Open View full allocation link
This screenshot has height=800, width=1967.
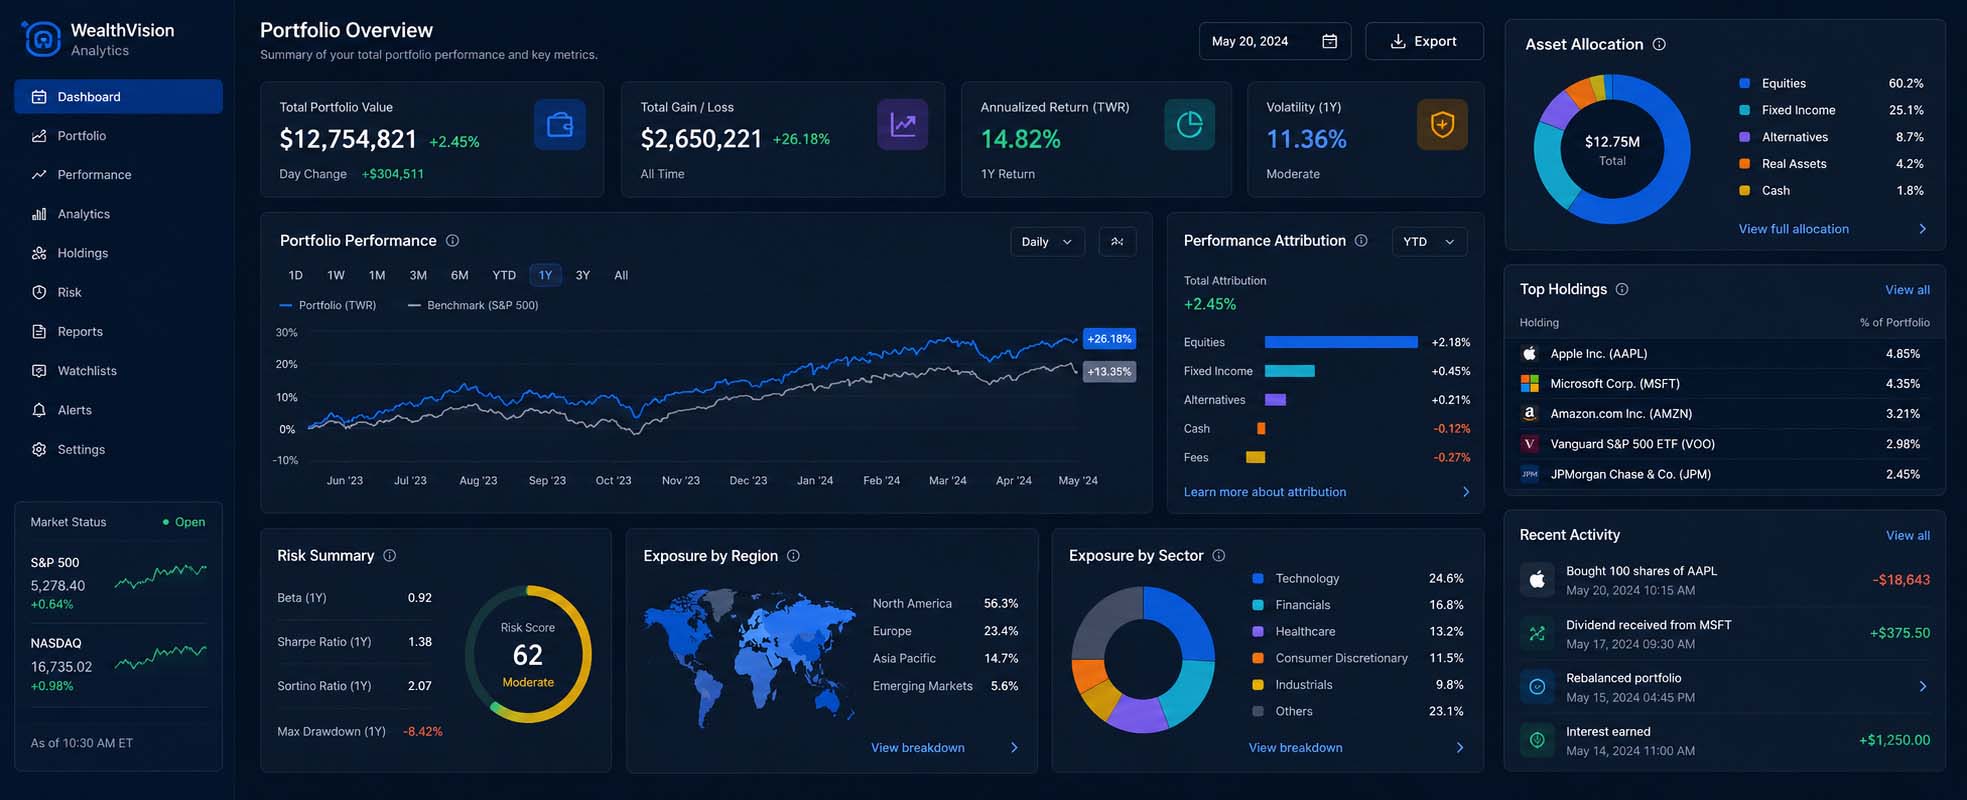1793,229
